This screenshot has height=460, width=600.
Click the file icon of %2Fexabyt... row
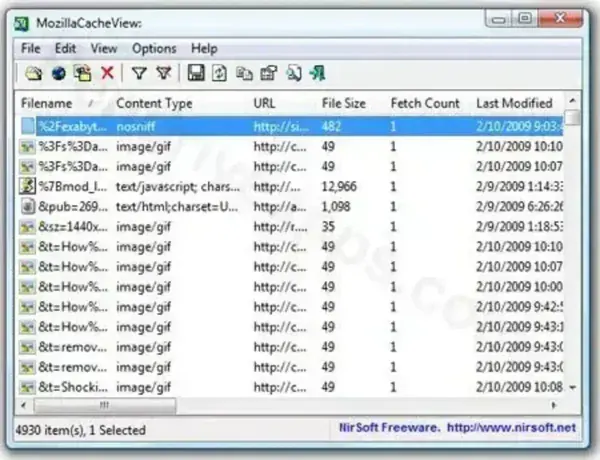(28, 126)
